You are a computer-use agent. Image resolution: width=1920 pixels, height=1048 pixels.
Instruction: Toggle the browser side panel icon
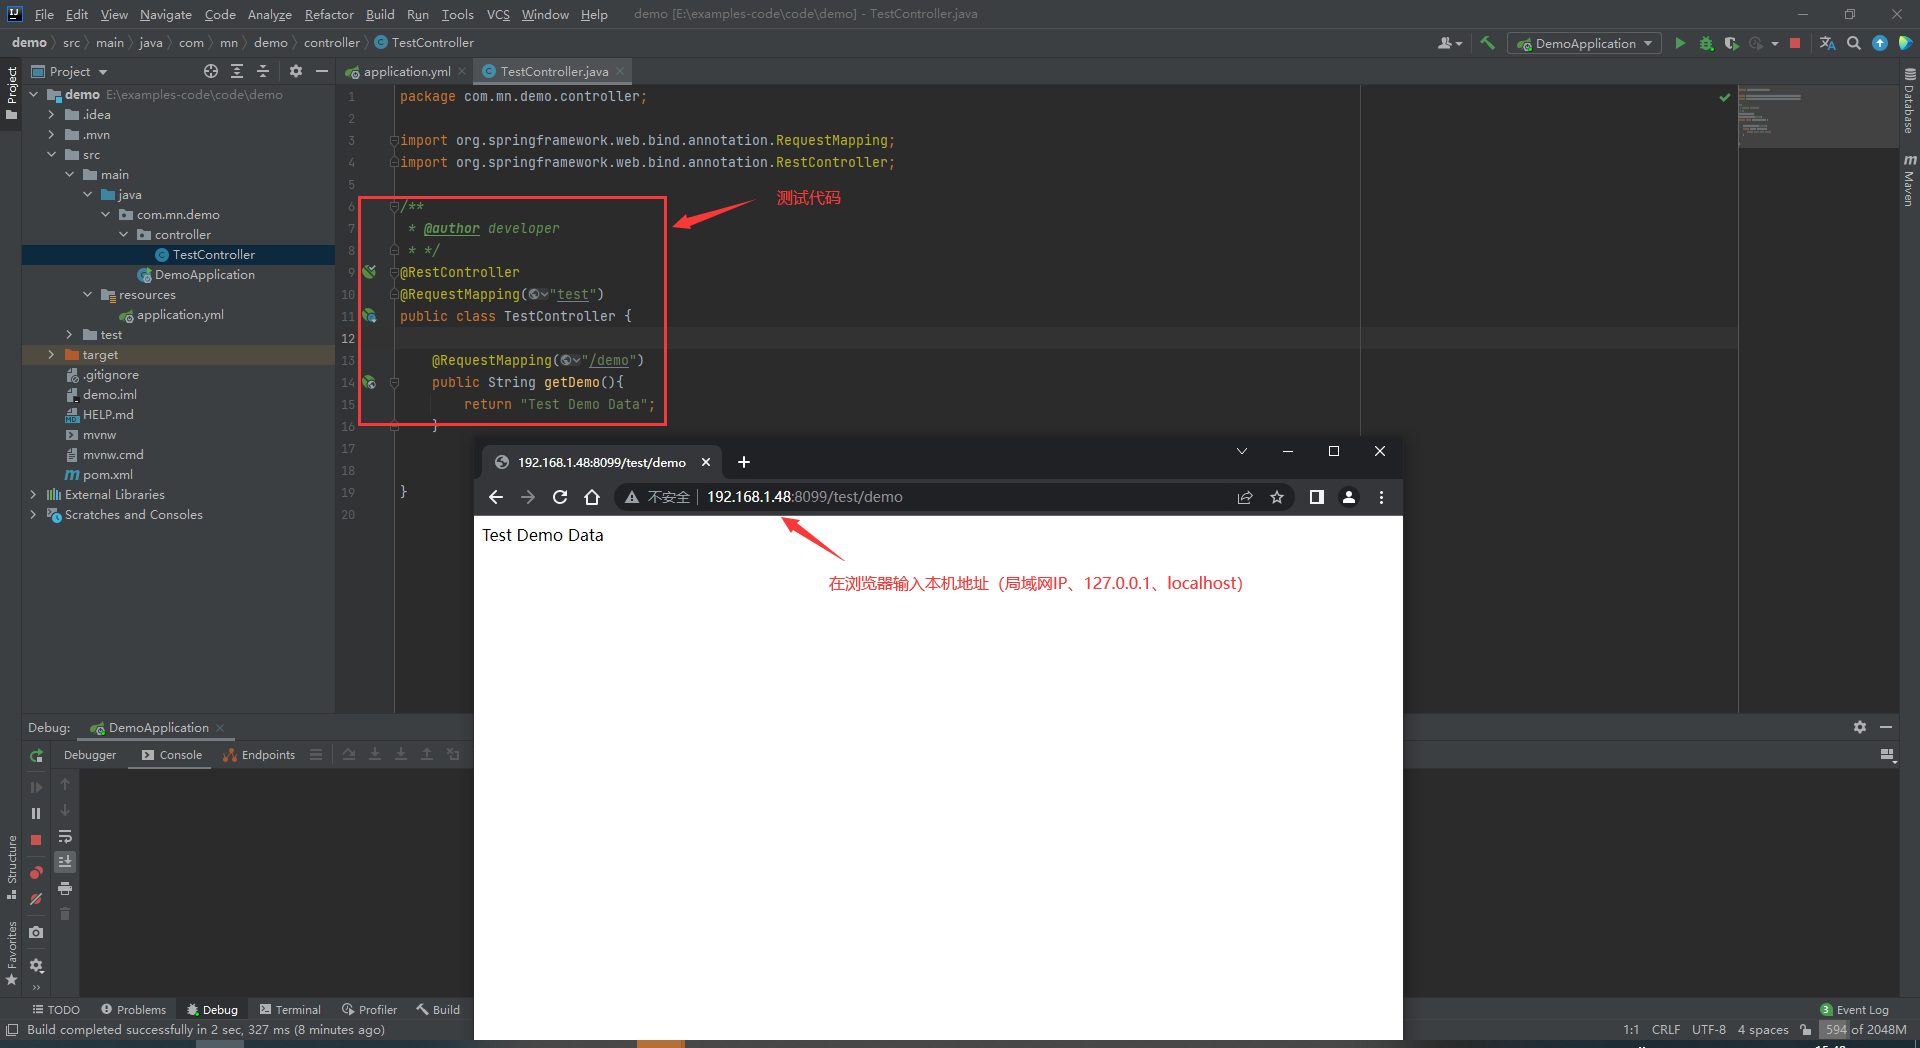[x=1317, y=497]
